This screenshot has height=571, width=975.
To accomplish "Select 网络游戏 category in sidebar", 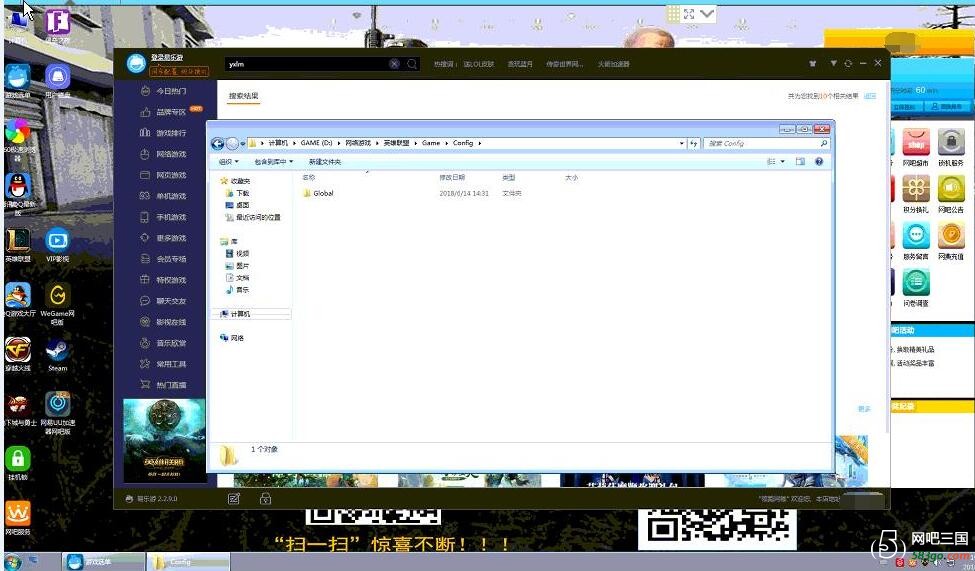I will click(x=164, y=154).
